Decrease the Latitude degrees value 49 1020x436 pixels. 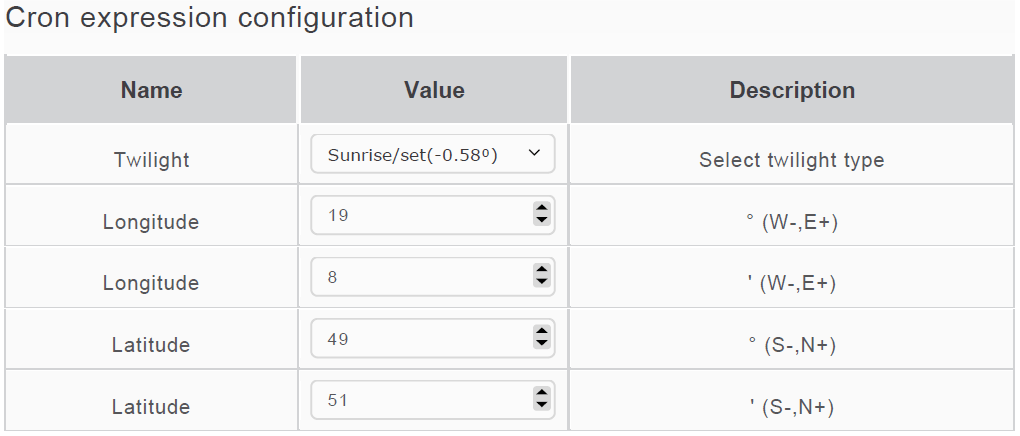tap(542, 344)
